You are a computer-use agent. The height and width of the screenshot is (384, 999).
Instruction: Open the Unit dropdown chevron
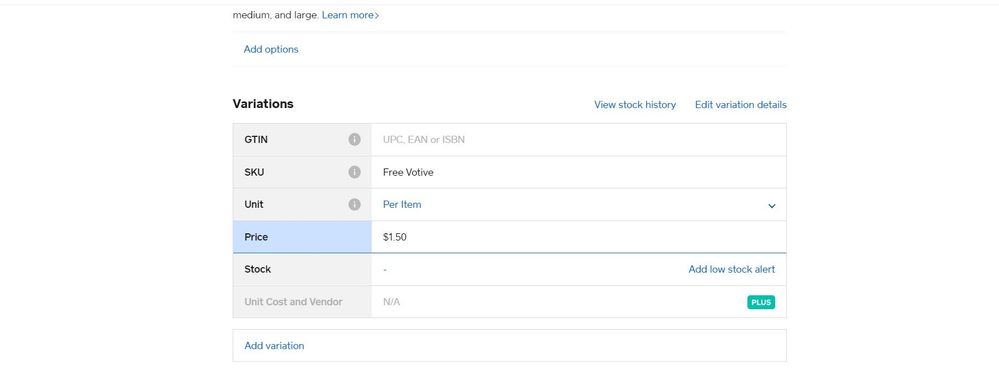(x=772, y=206)
